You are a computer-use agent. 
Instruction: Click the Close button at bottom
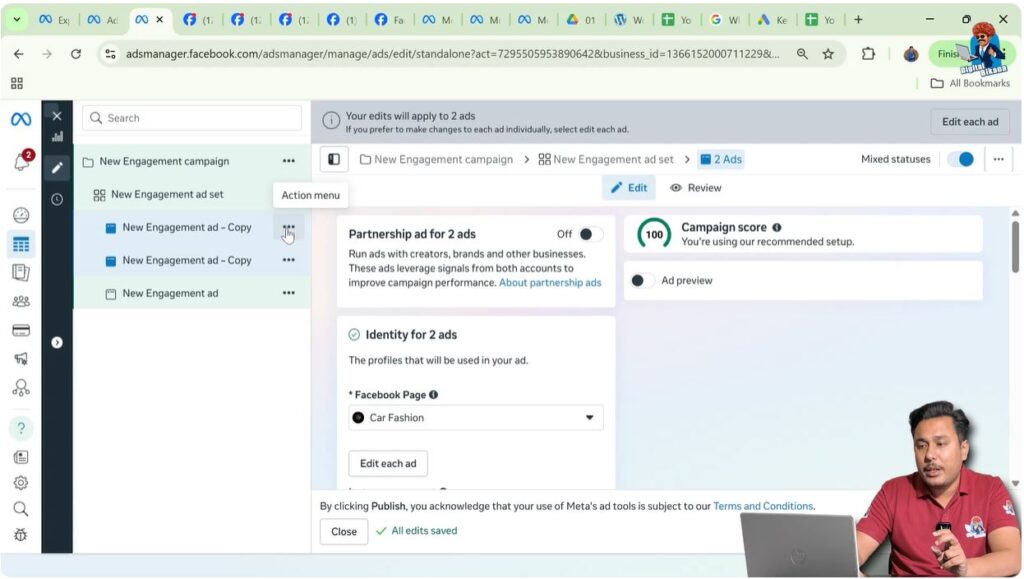[344, 531]
